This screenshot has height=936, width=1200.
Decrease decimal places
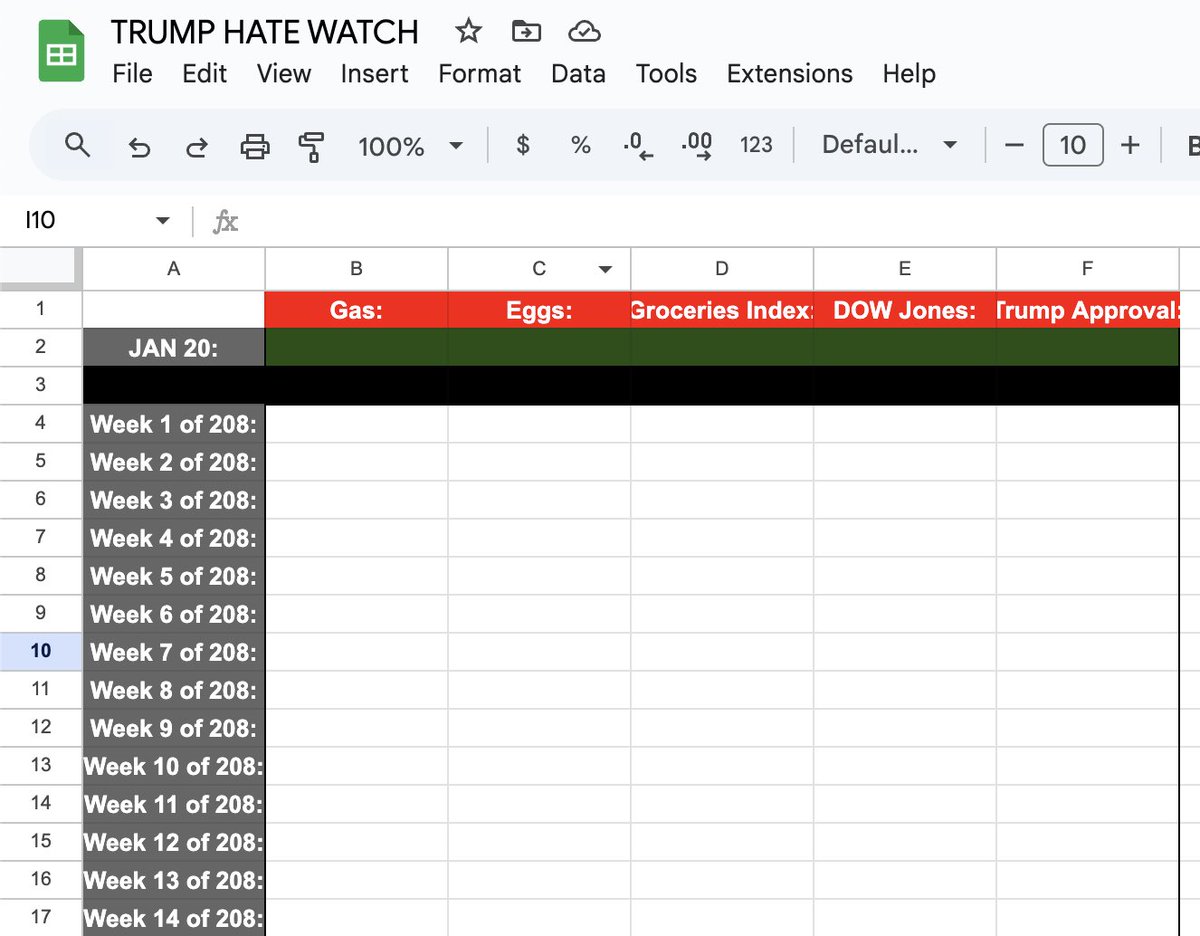(x=638, y=146)
